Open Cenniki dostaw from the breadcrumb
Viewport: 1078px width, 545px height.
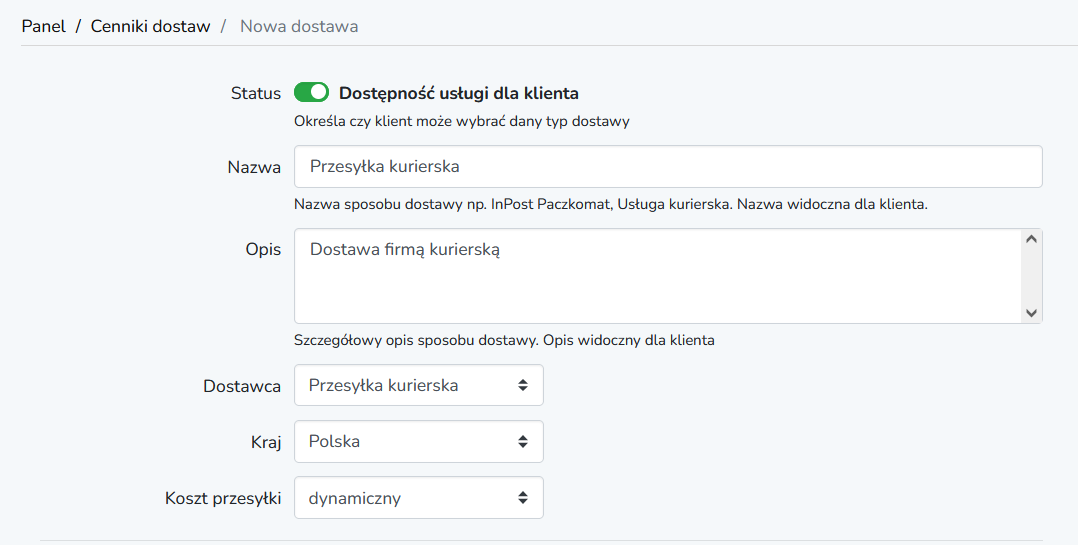click(151, 26)
